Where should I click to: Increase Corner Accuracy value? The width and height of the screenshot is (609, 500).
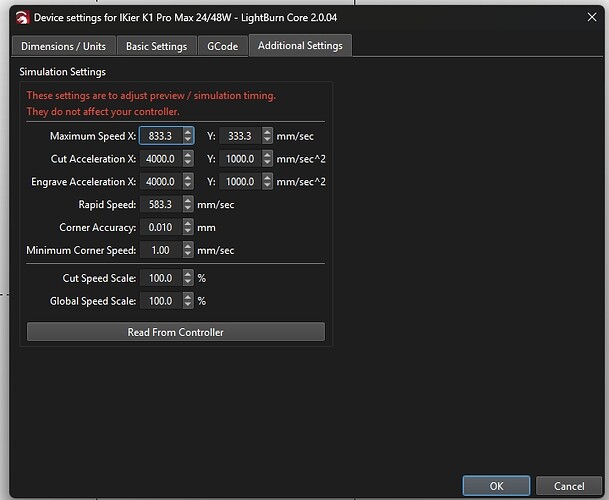188,223
